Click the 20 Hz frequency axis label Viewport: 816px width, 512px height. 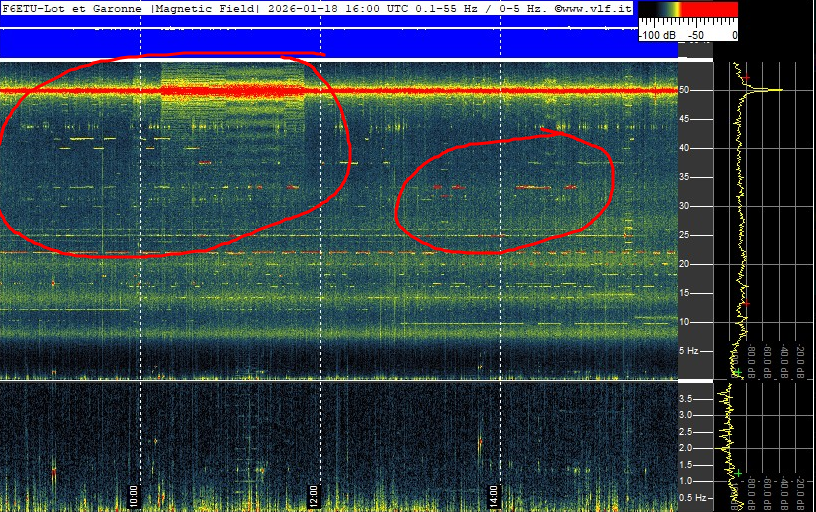click(x=685, y=264)
